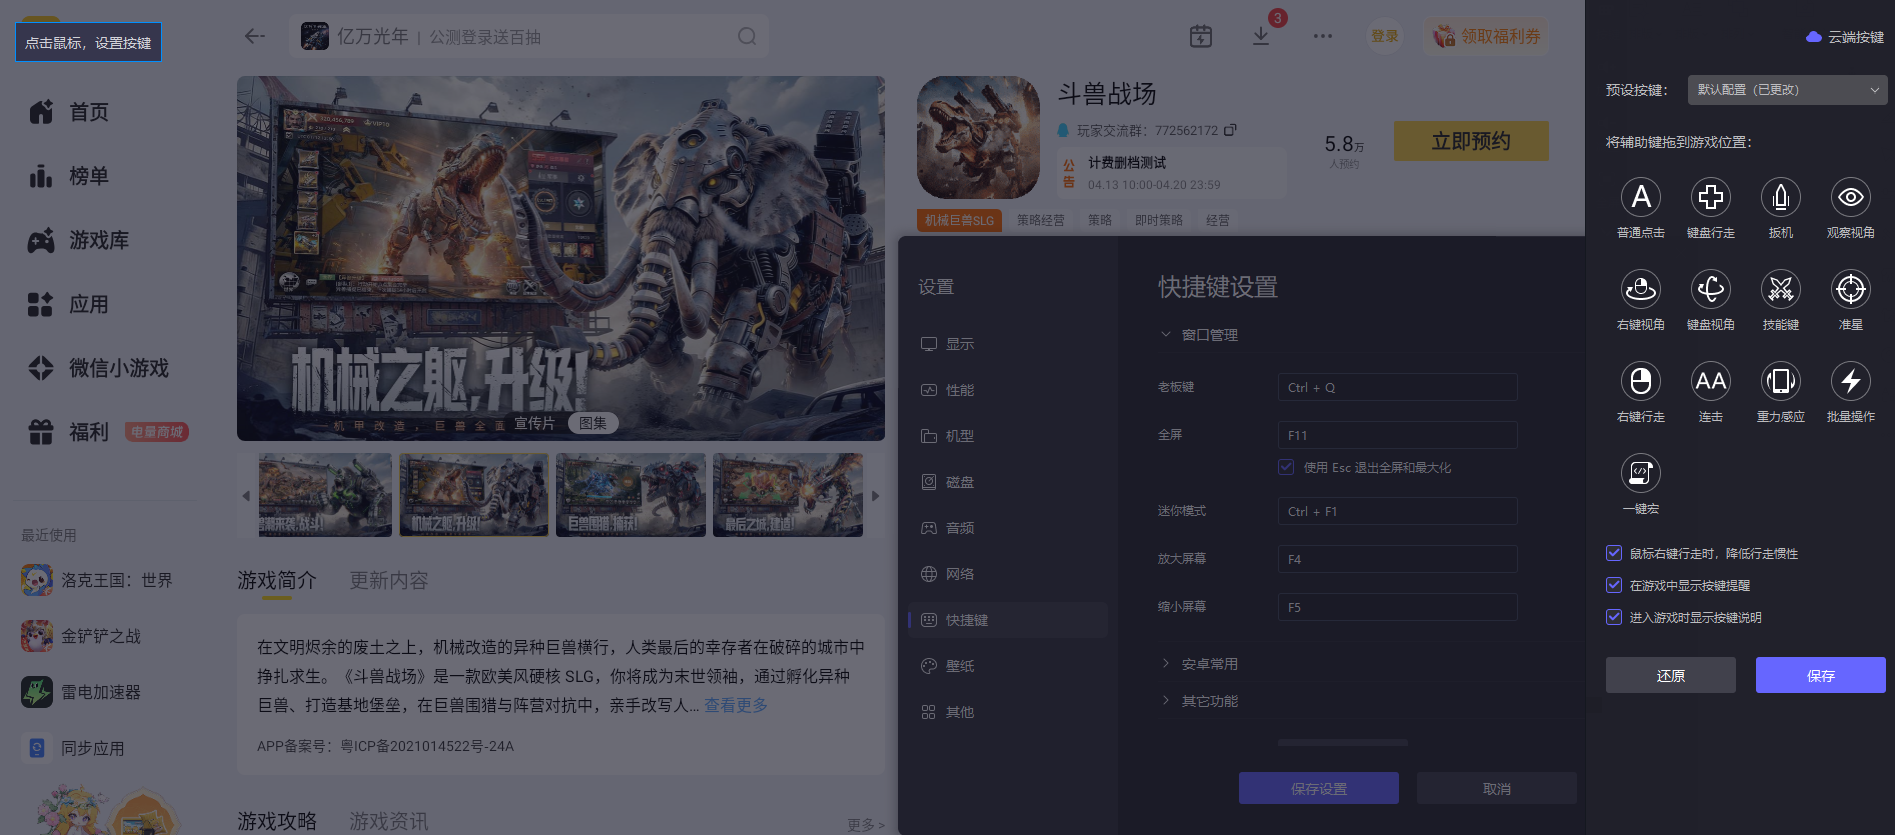Screen dimensions: 1895x835
Task: Select the 准星 crosshair icon
Action: 1851,289
